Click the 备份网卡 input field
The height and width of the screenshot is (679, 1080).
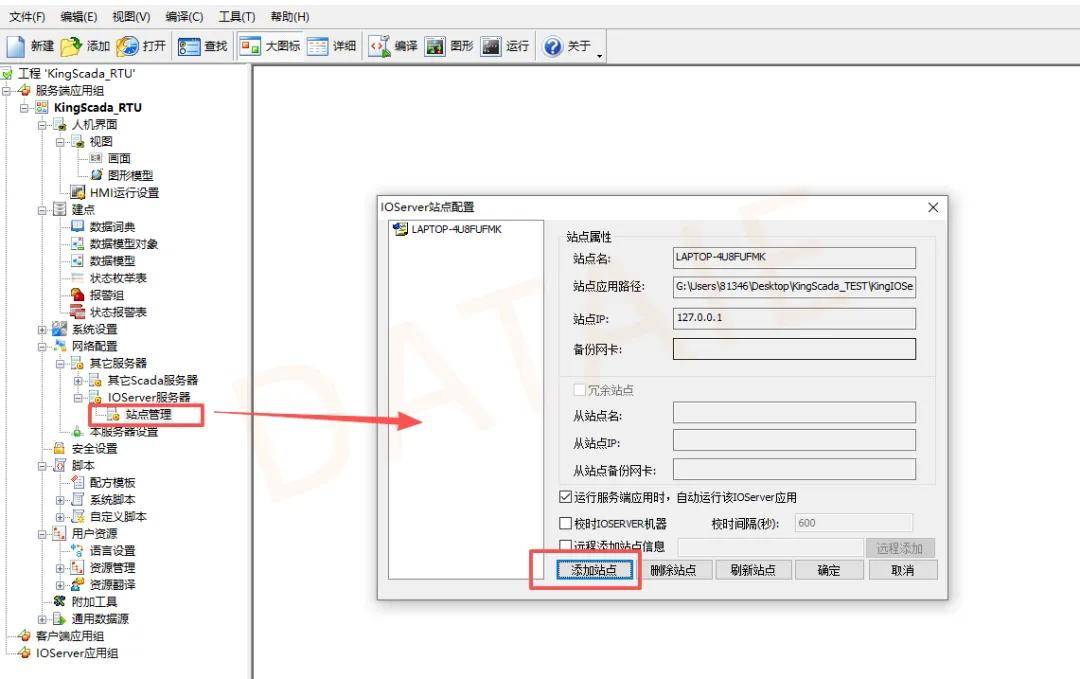click(794, 349)
